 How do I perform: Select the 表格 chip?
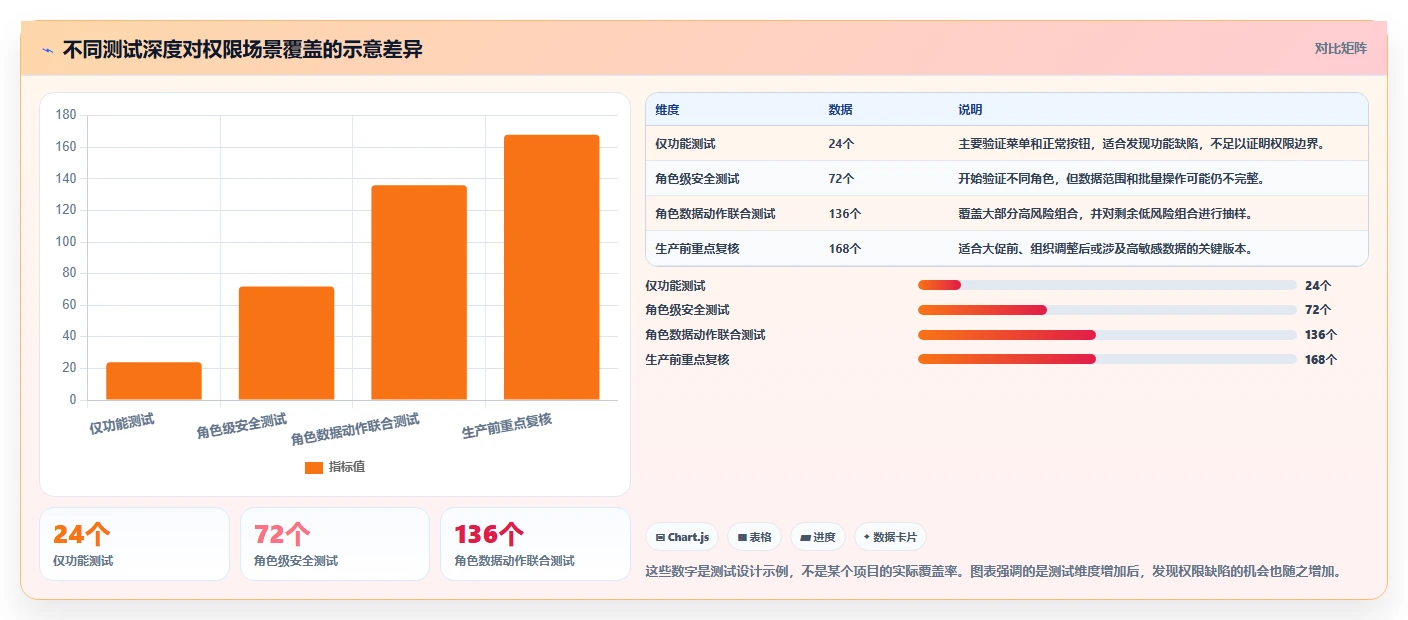tap(755, 537)
